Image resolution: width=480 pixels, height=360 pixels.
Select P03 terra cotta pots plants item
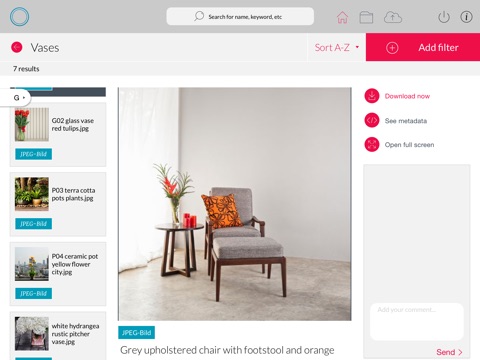tap(58, 204)
